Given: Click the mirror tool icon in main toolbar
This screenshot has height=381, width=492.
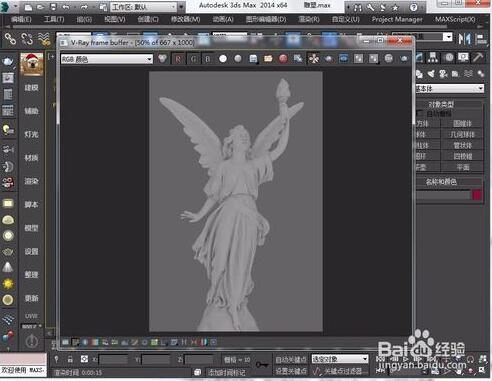Looking at the screenshot, I should click(x=465, y=39).
